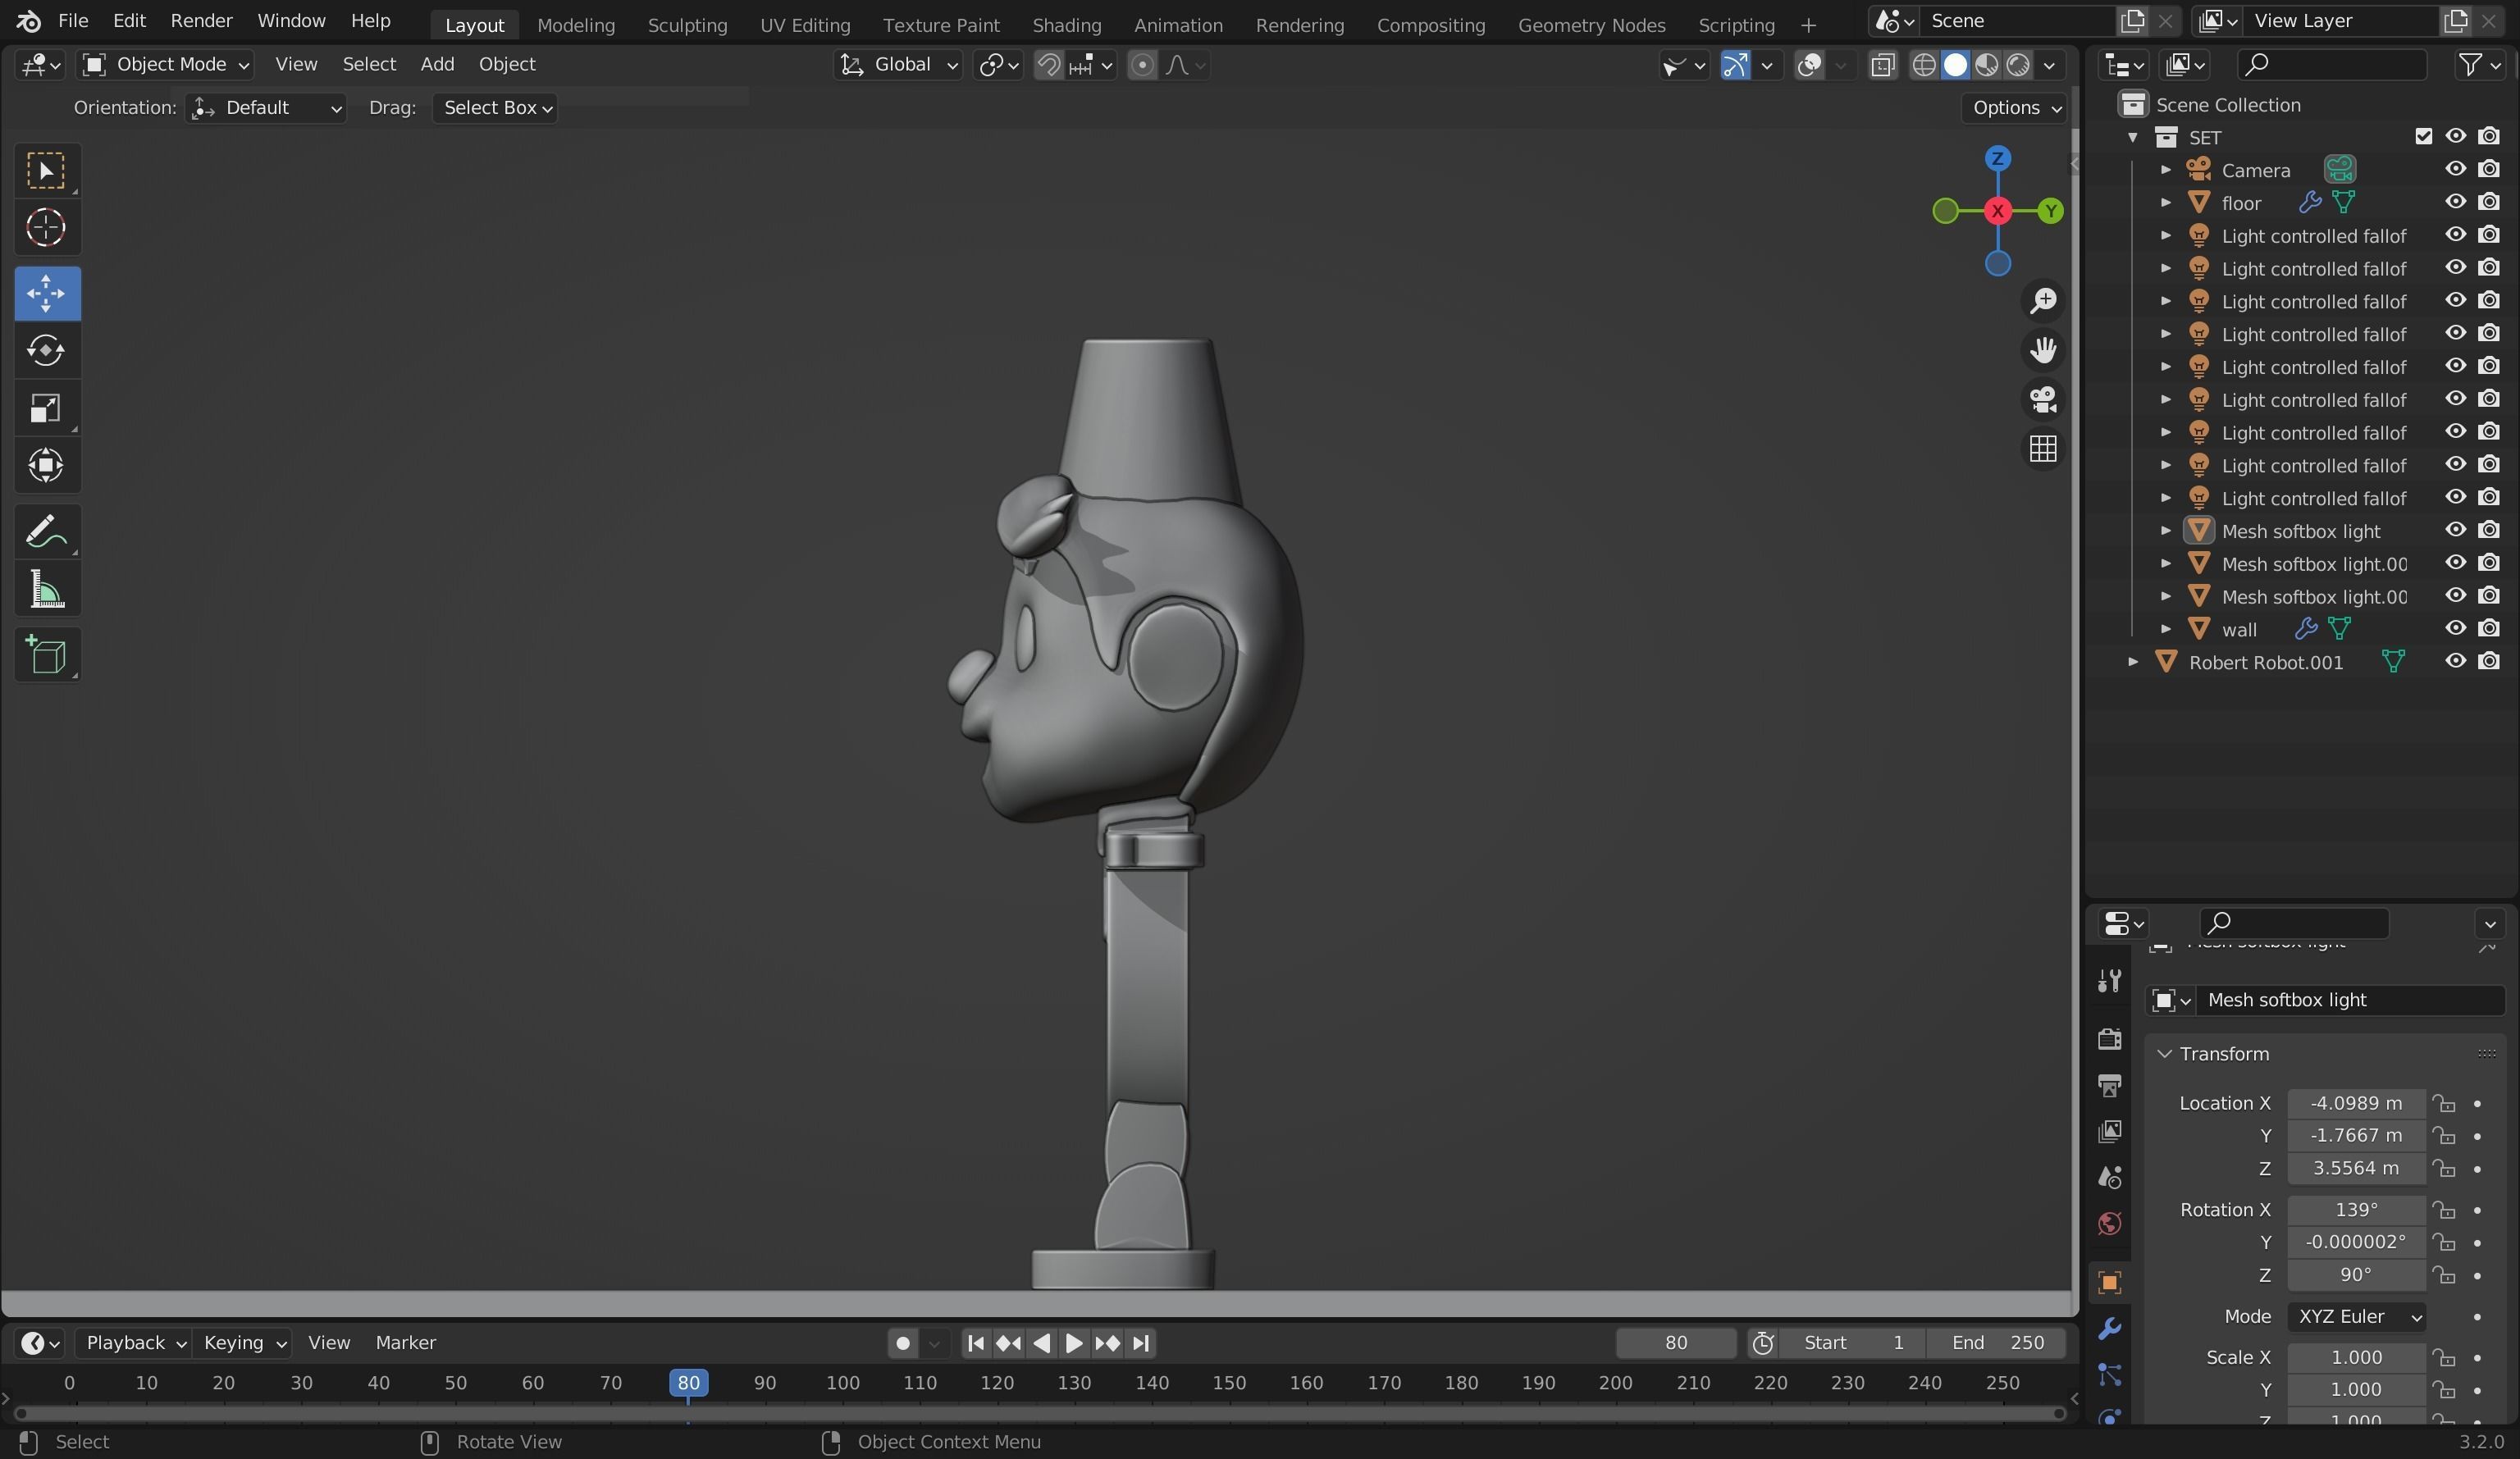Hide the wall object in viewport

point(2455,628)
